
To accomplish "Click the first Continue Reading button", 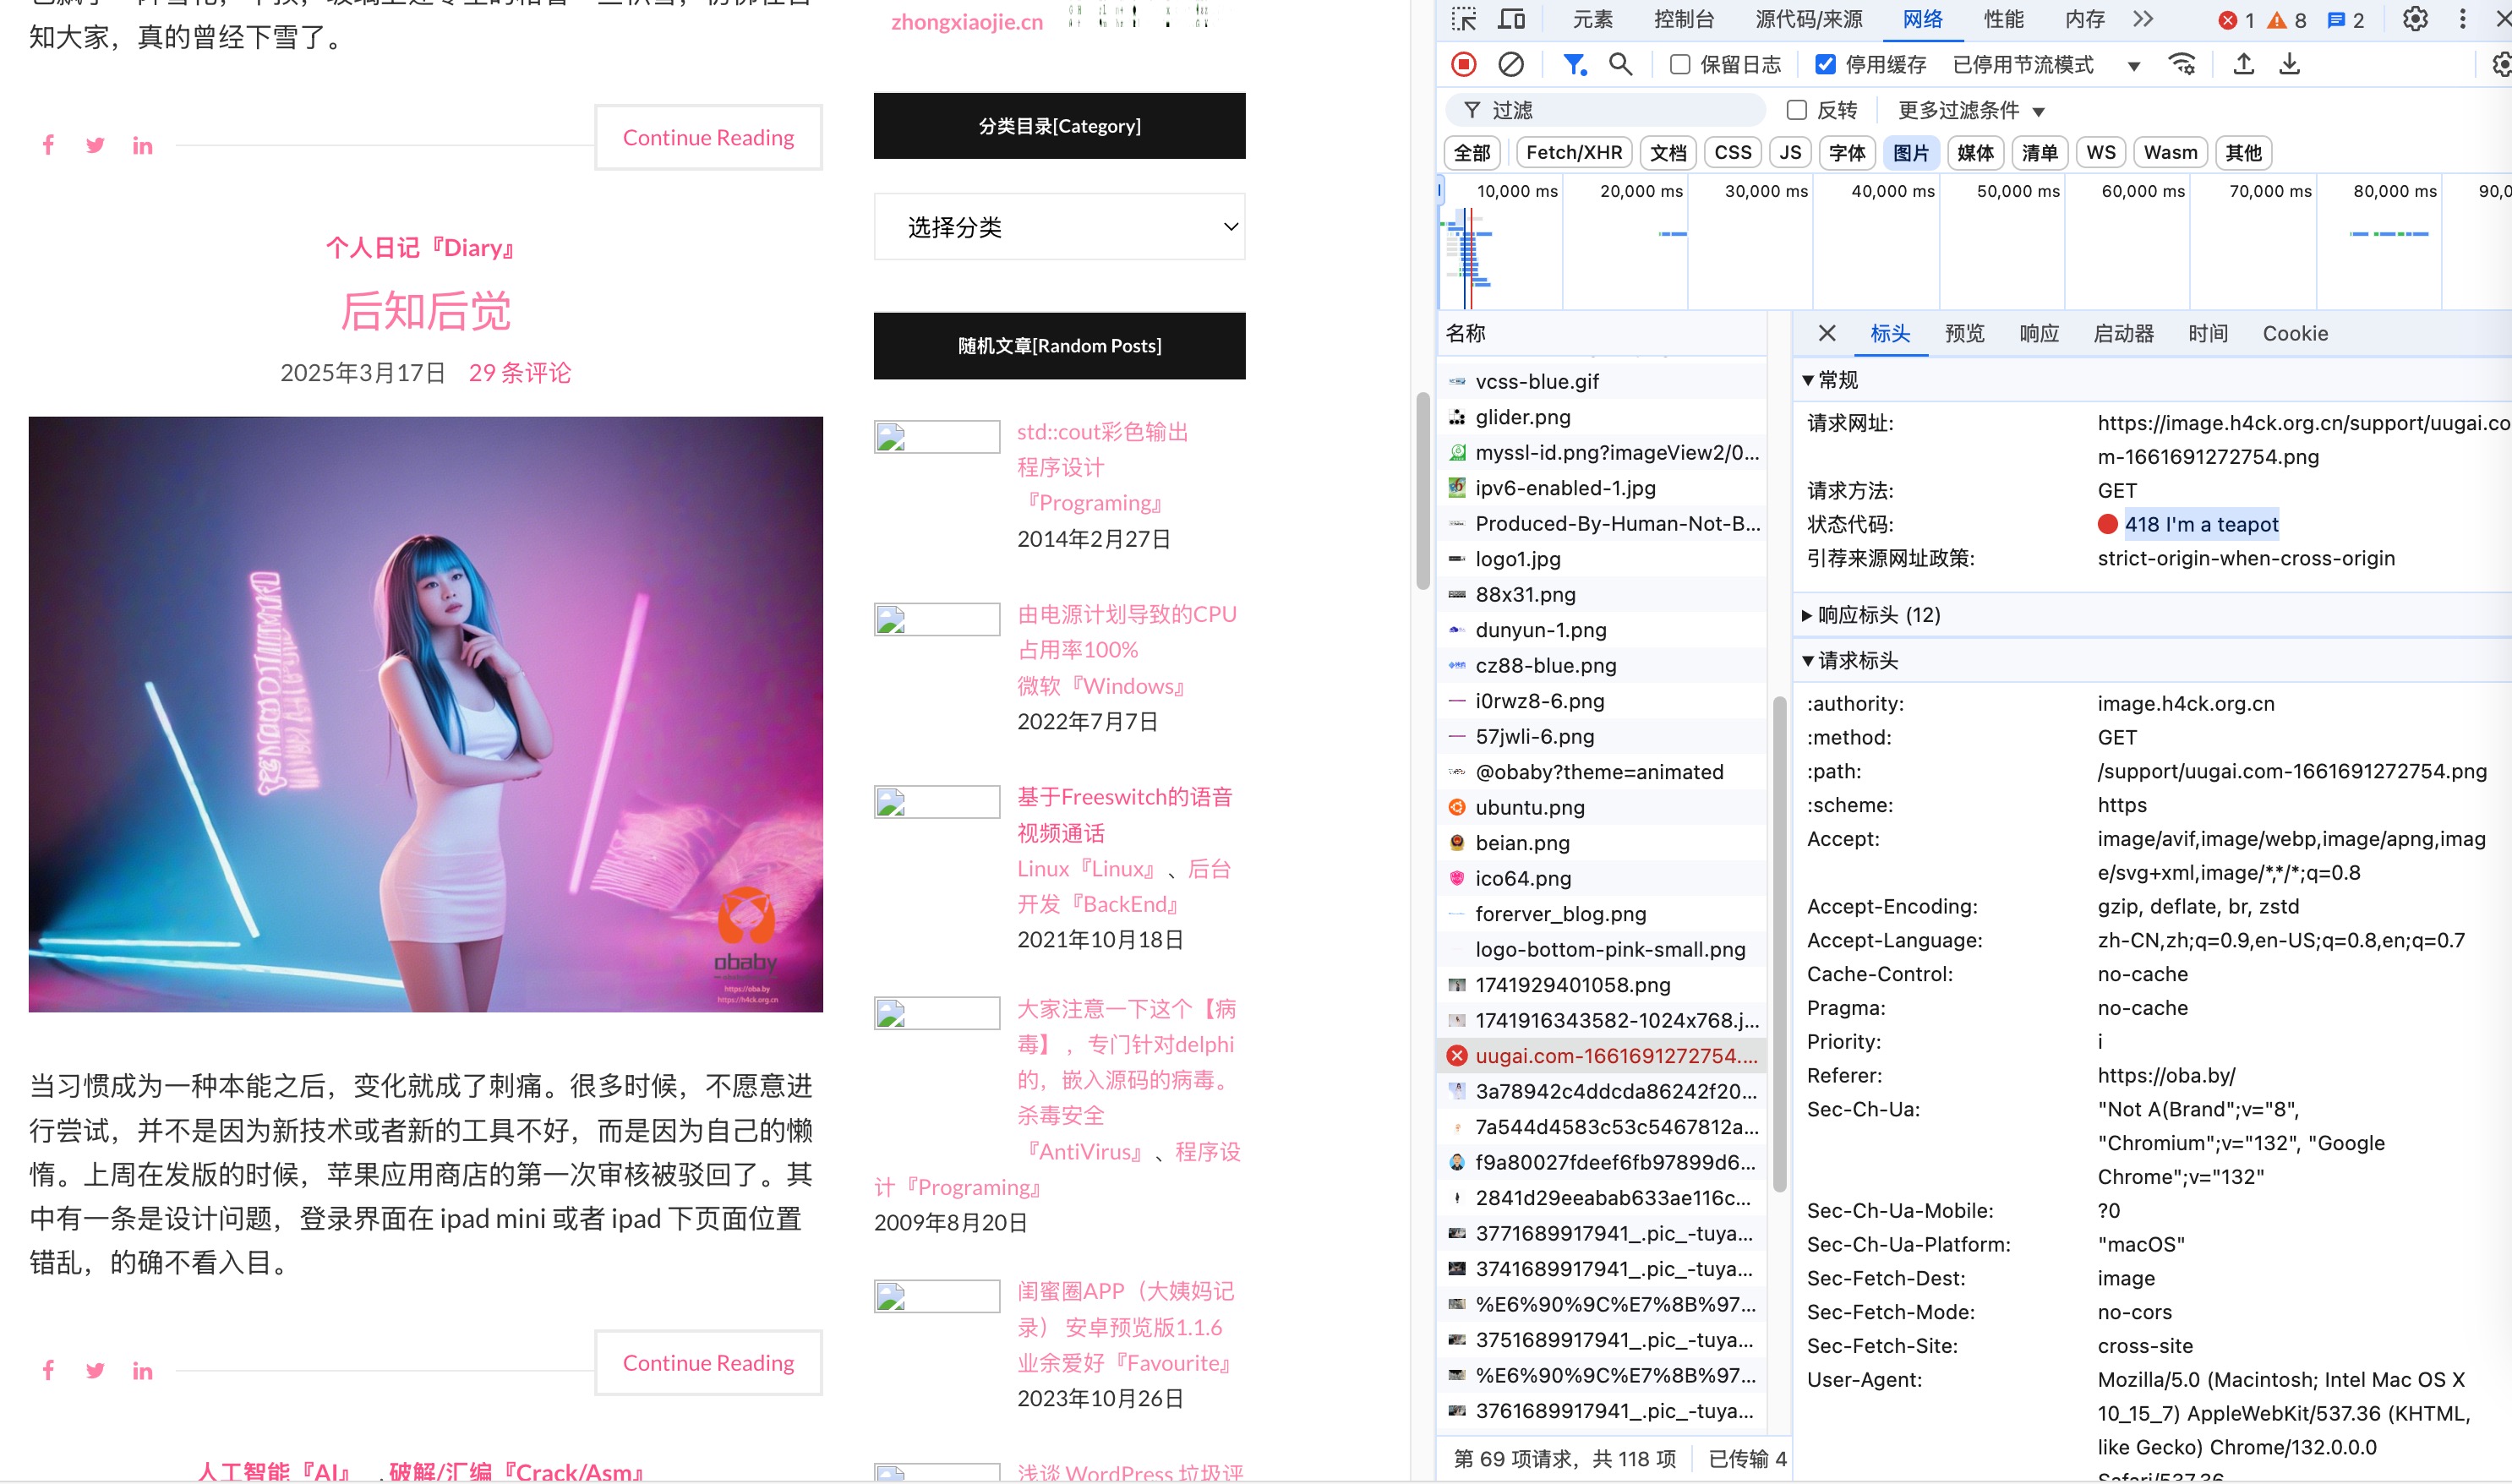I will click(708, 138).
